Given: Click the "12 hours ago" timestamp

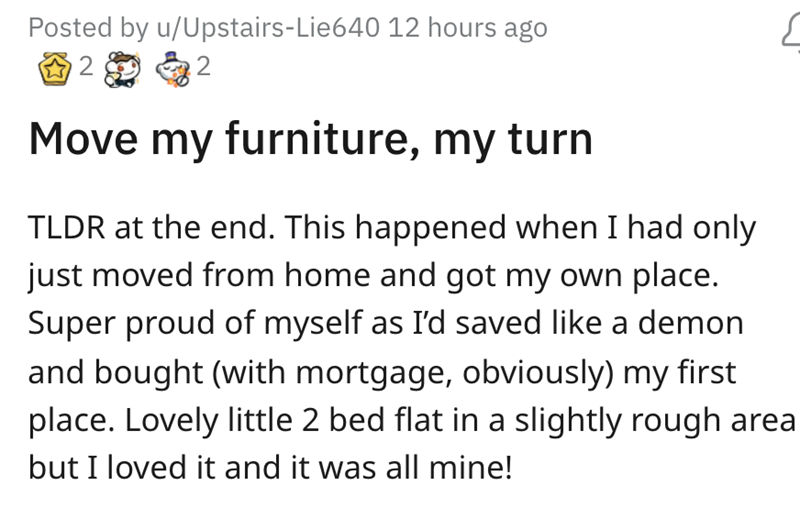Looking at the screenshot, I should (467, 28).
